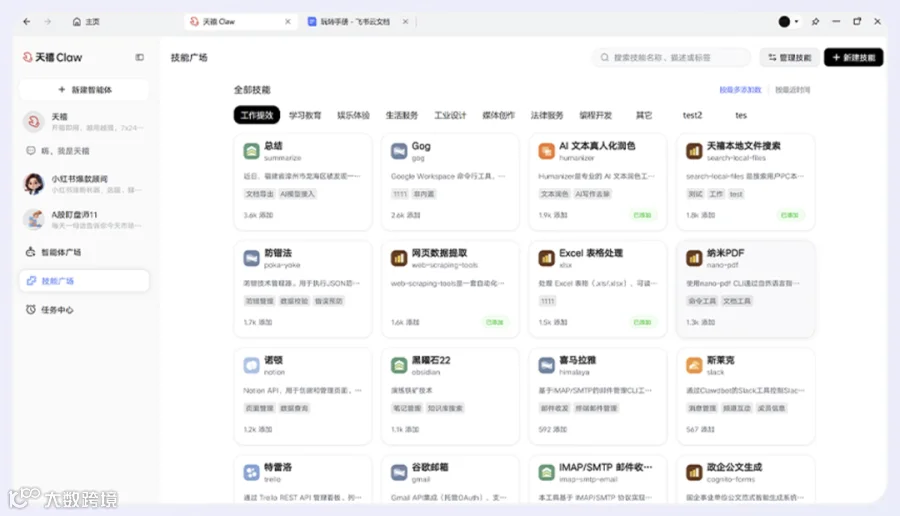900x516 pixels.
Task: Click the 特雷洛 trello skill icon
Action: (x=251, y=472)
